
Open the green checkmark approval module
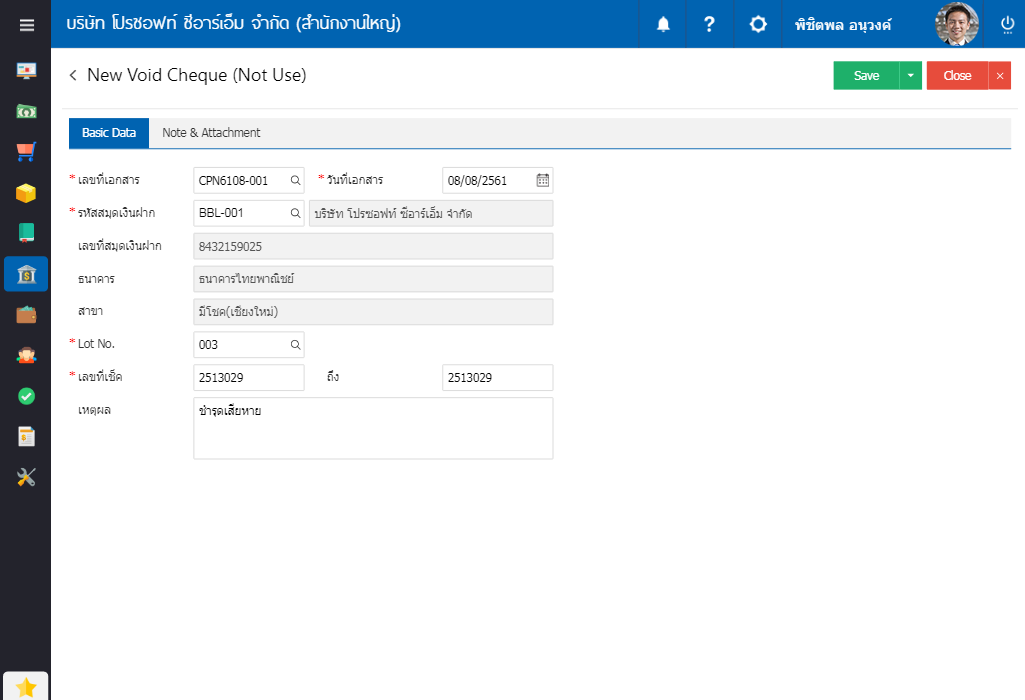tap(26, 396)
